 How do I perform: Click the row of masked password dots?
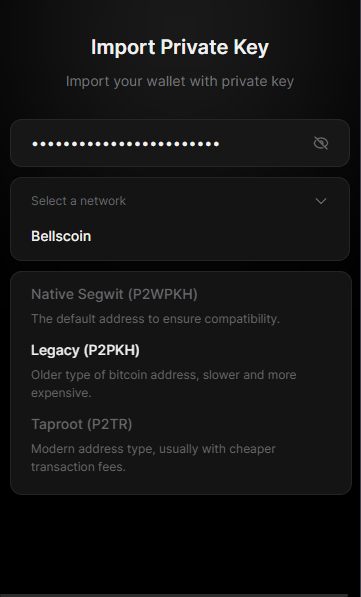(x=126, y=144)
